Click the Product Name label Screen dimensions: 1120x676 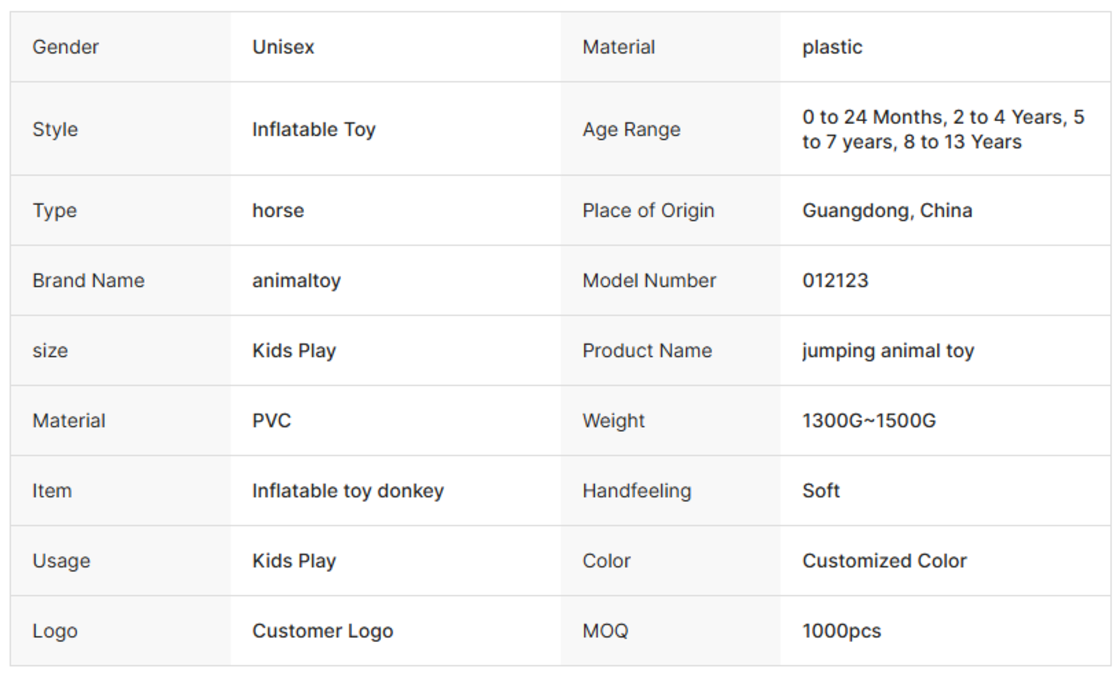click(x=647, y=351)
